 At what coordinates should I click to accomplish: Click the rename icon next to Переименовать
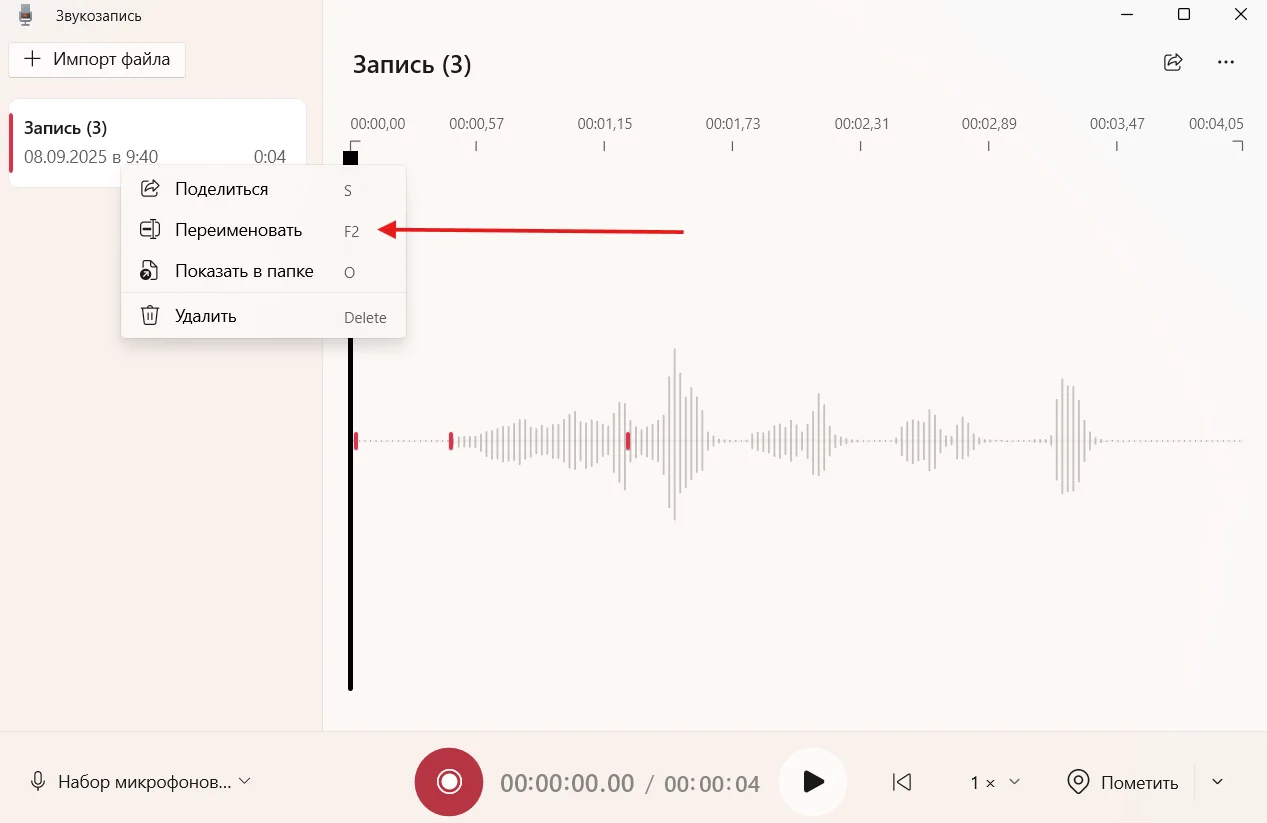pos(149,230)
